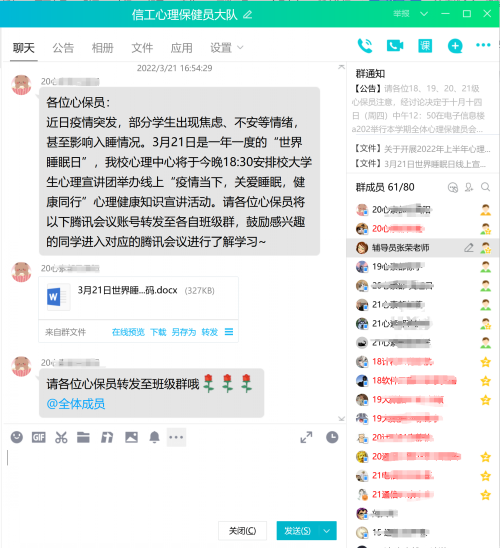Switch to the 文件 tab

[142, 48]
